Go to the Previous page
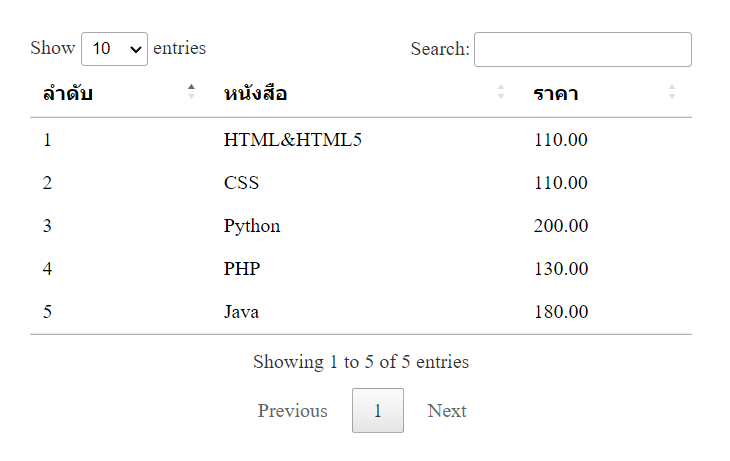Screen dimensions: 730x461 pyautogui.click(x=292, y=411)
